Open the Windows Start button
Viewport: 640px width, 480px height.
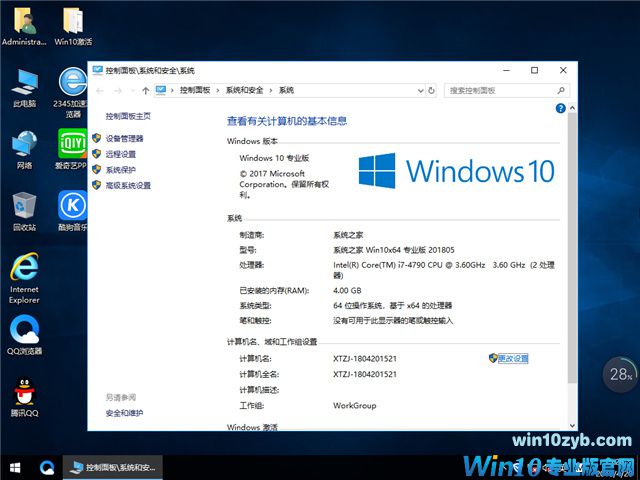(x=15, y=467)
